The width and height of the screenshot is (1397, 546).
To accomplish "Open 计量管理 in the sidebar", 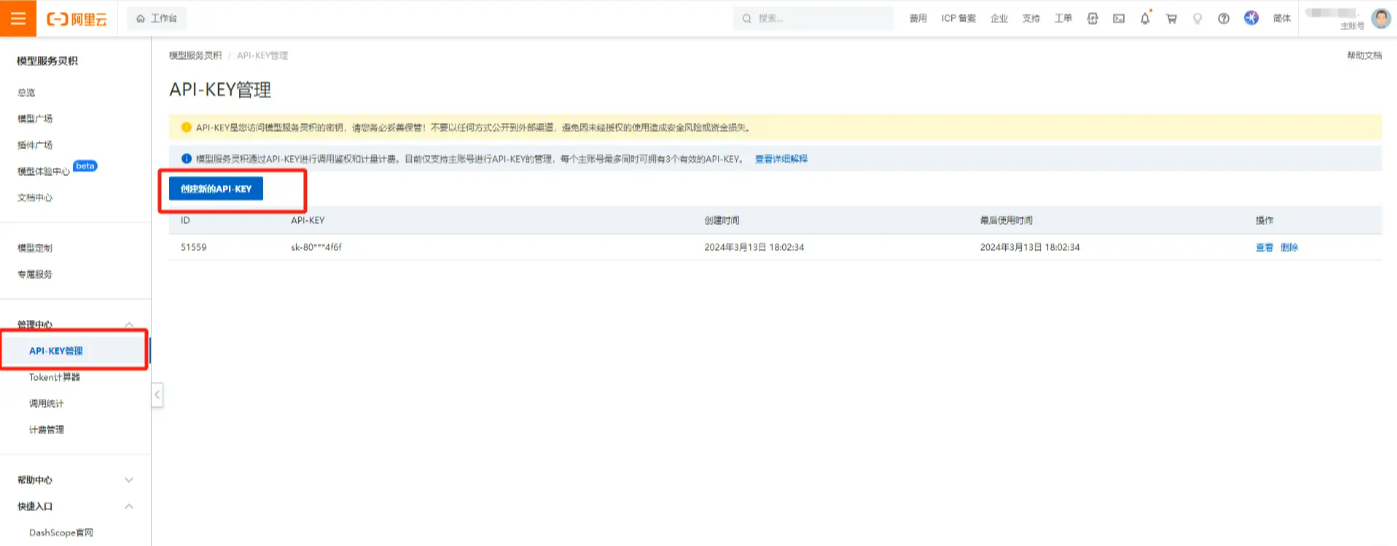I will (x=47, y=429).
